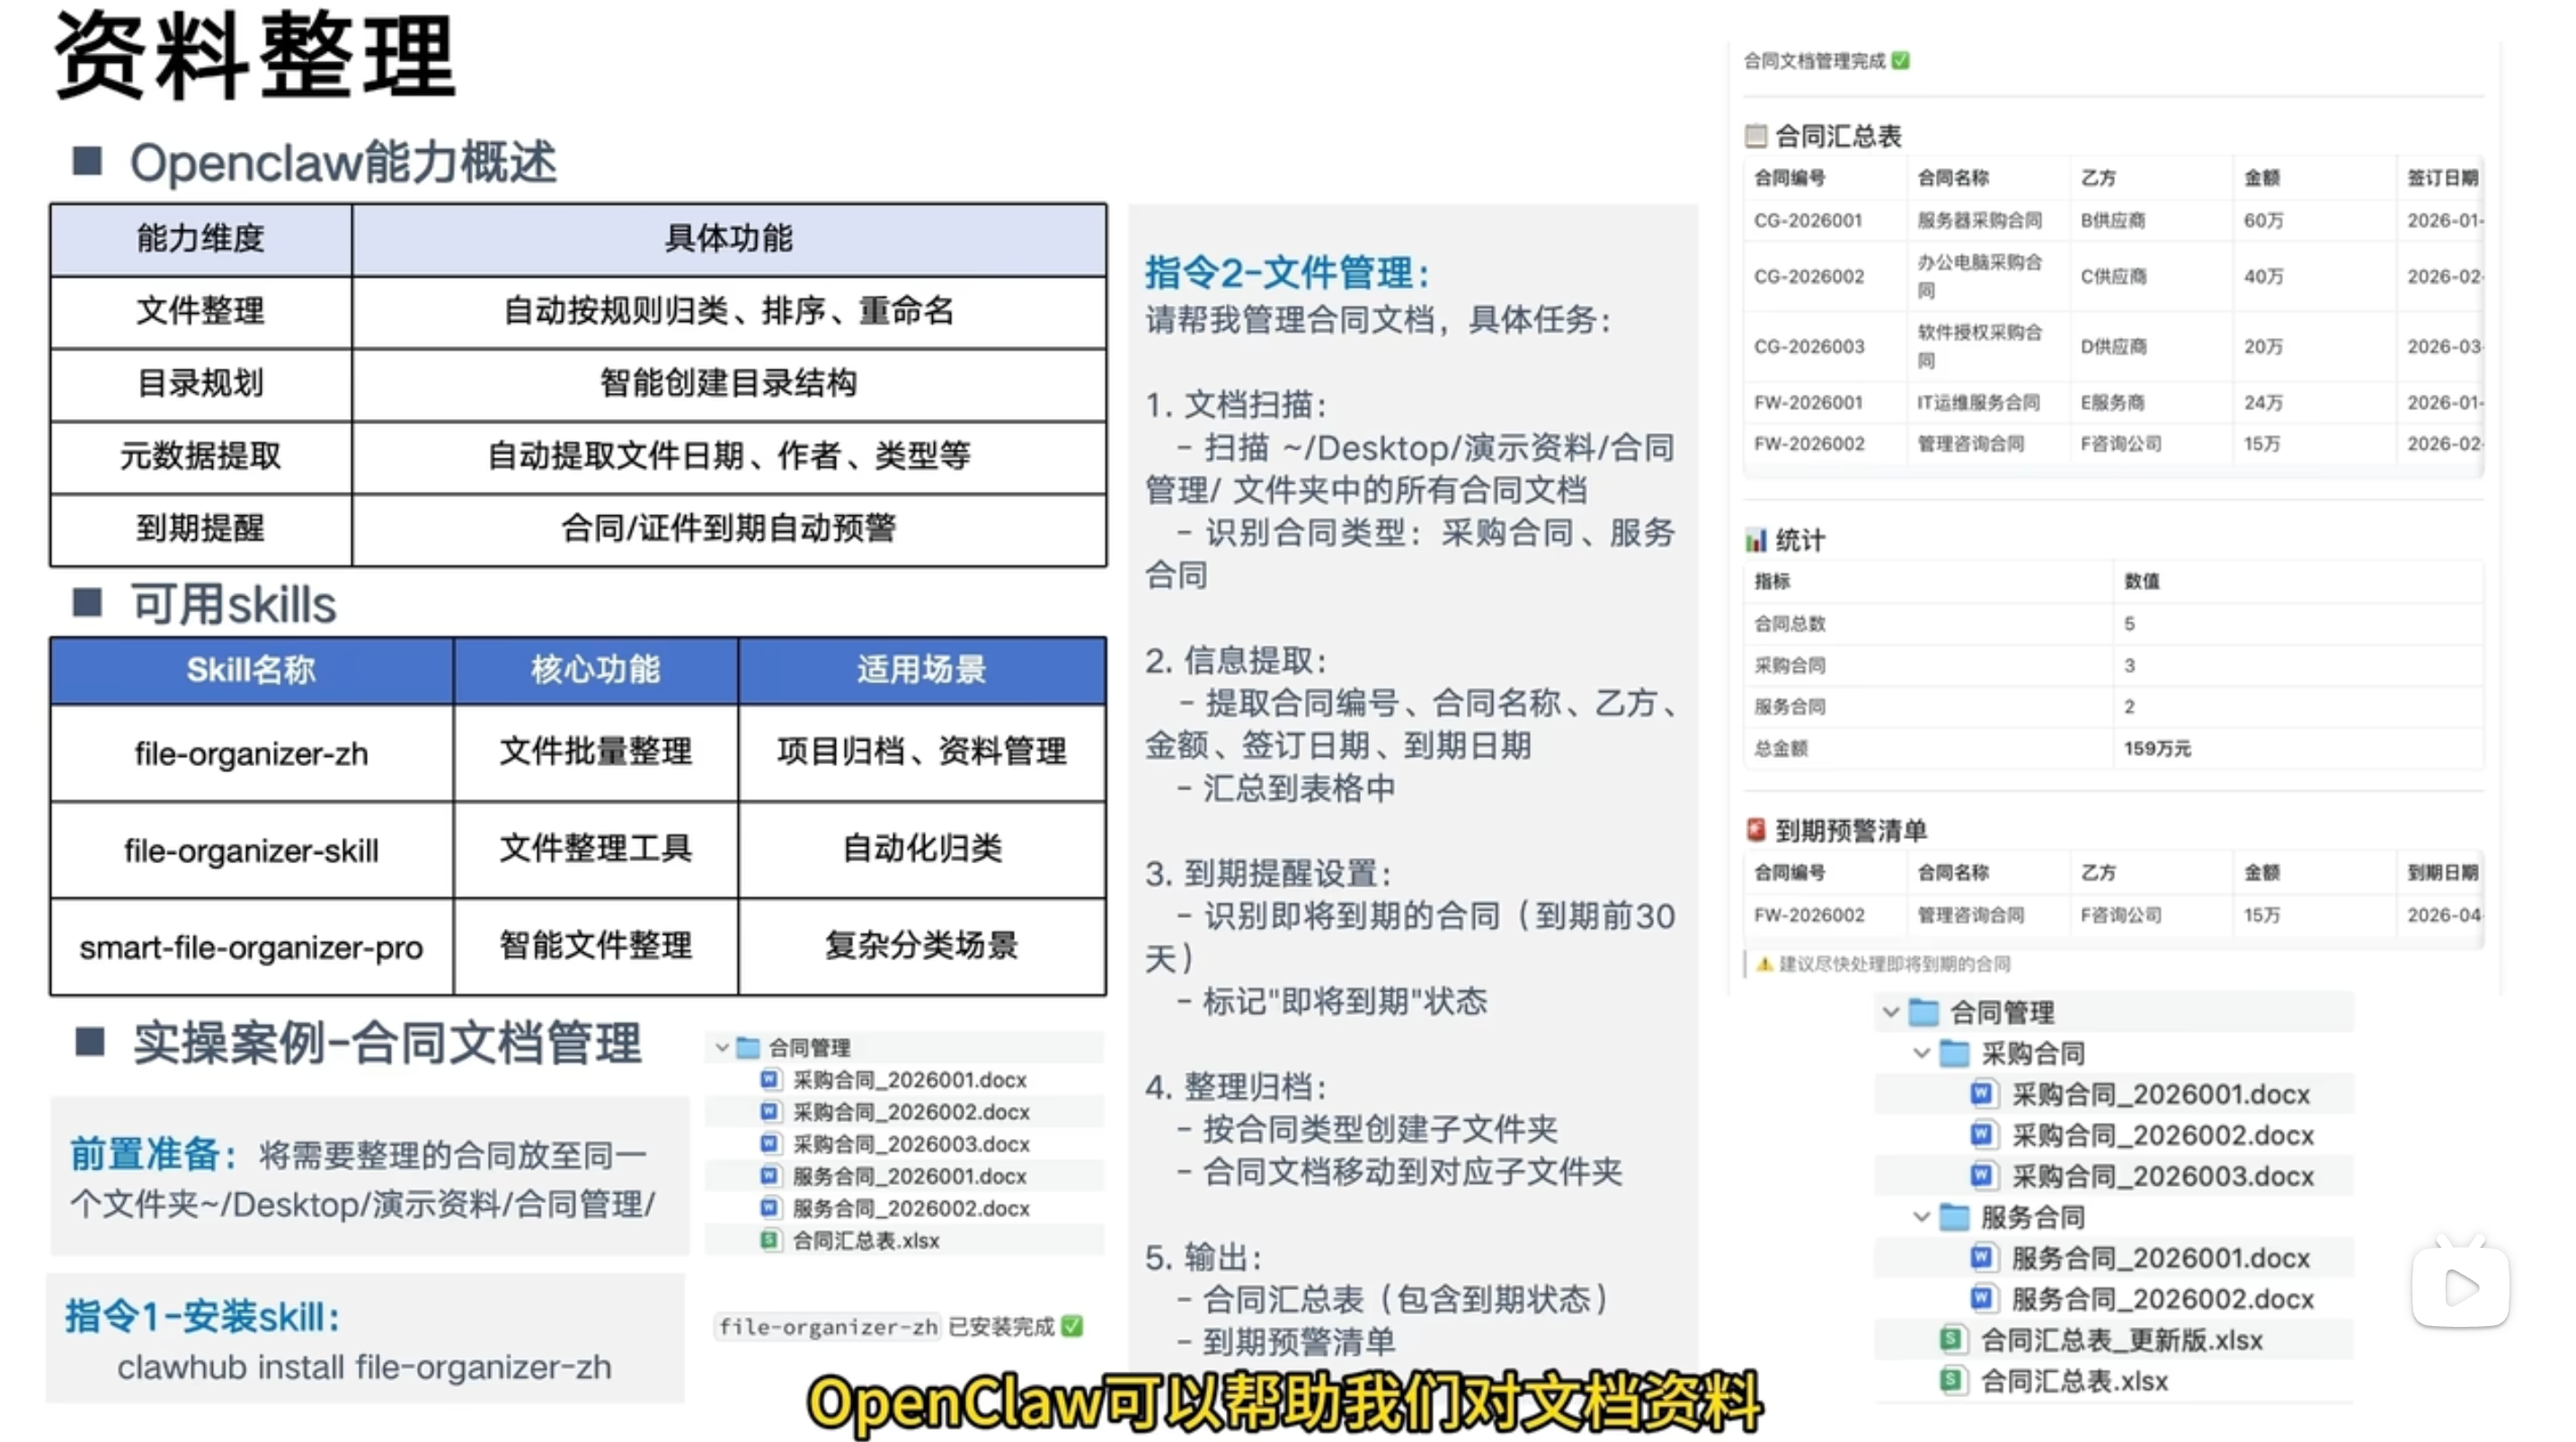Click the Skill名称 column header

pyautogui.click(x=251, y=670)
